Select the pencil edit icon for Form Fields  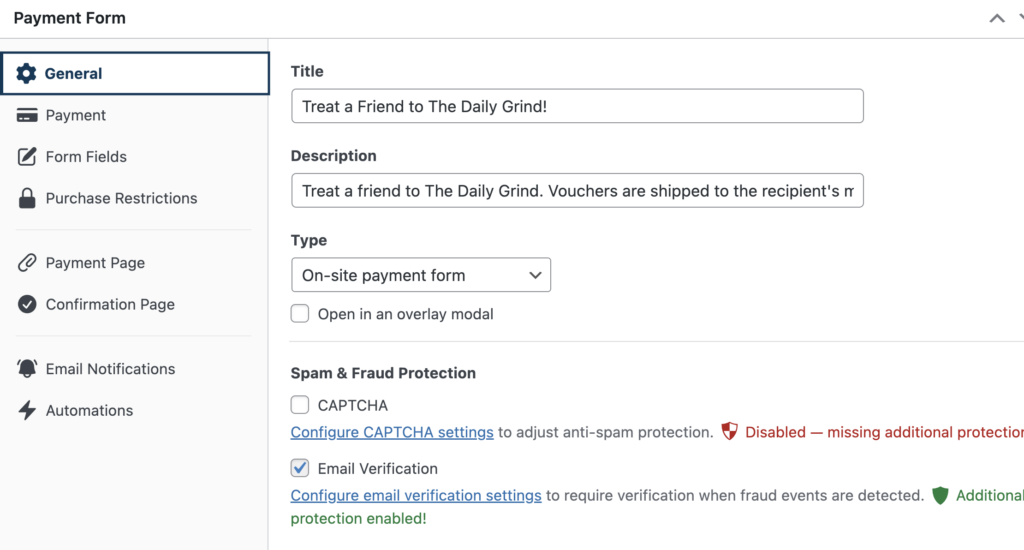point(27,157)
